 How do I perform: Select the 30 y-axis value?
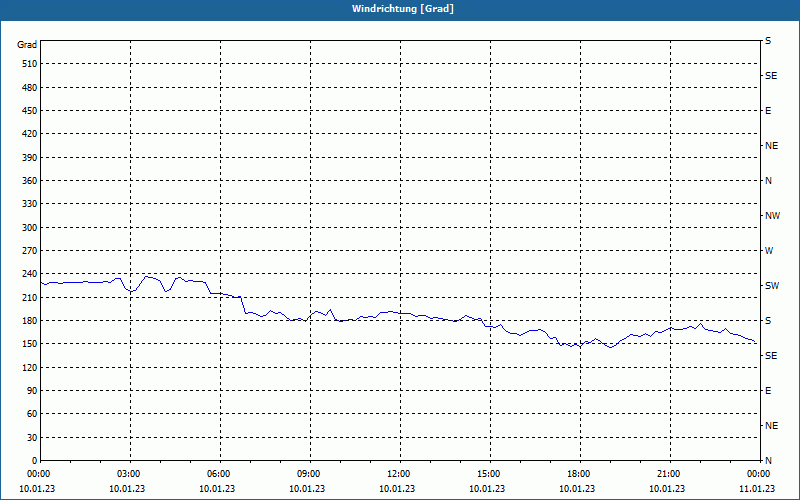[x=32, y=437]
